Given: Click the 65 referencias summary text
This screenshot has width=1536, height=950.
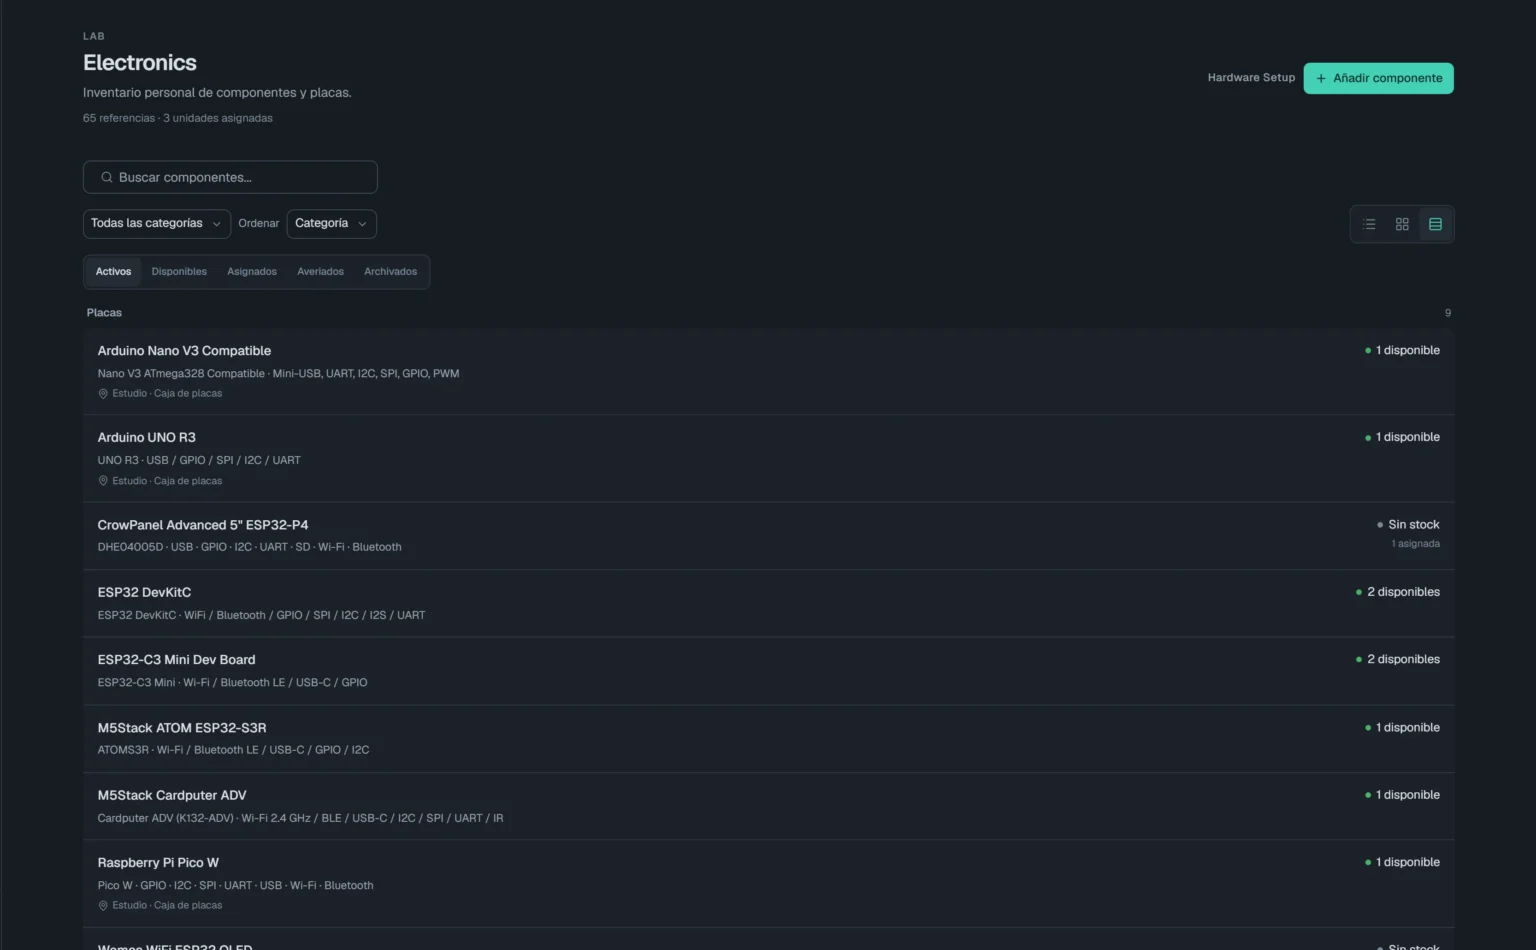Looking at the screenshot, I should point(119,118).
